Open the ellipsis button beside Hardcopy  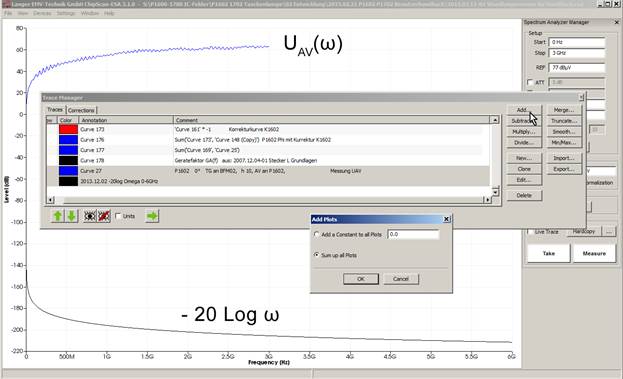pos(609,231)
